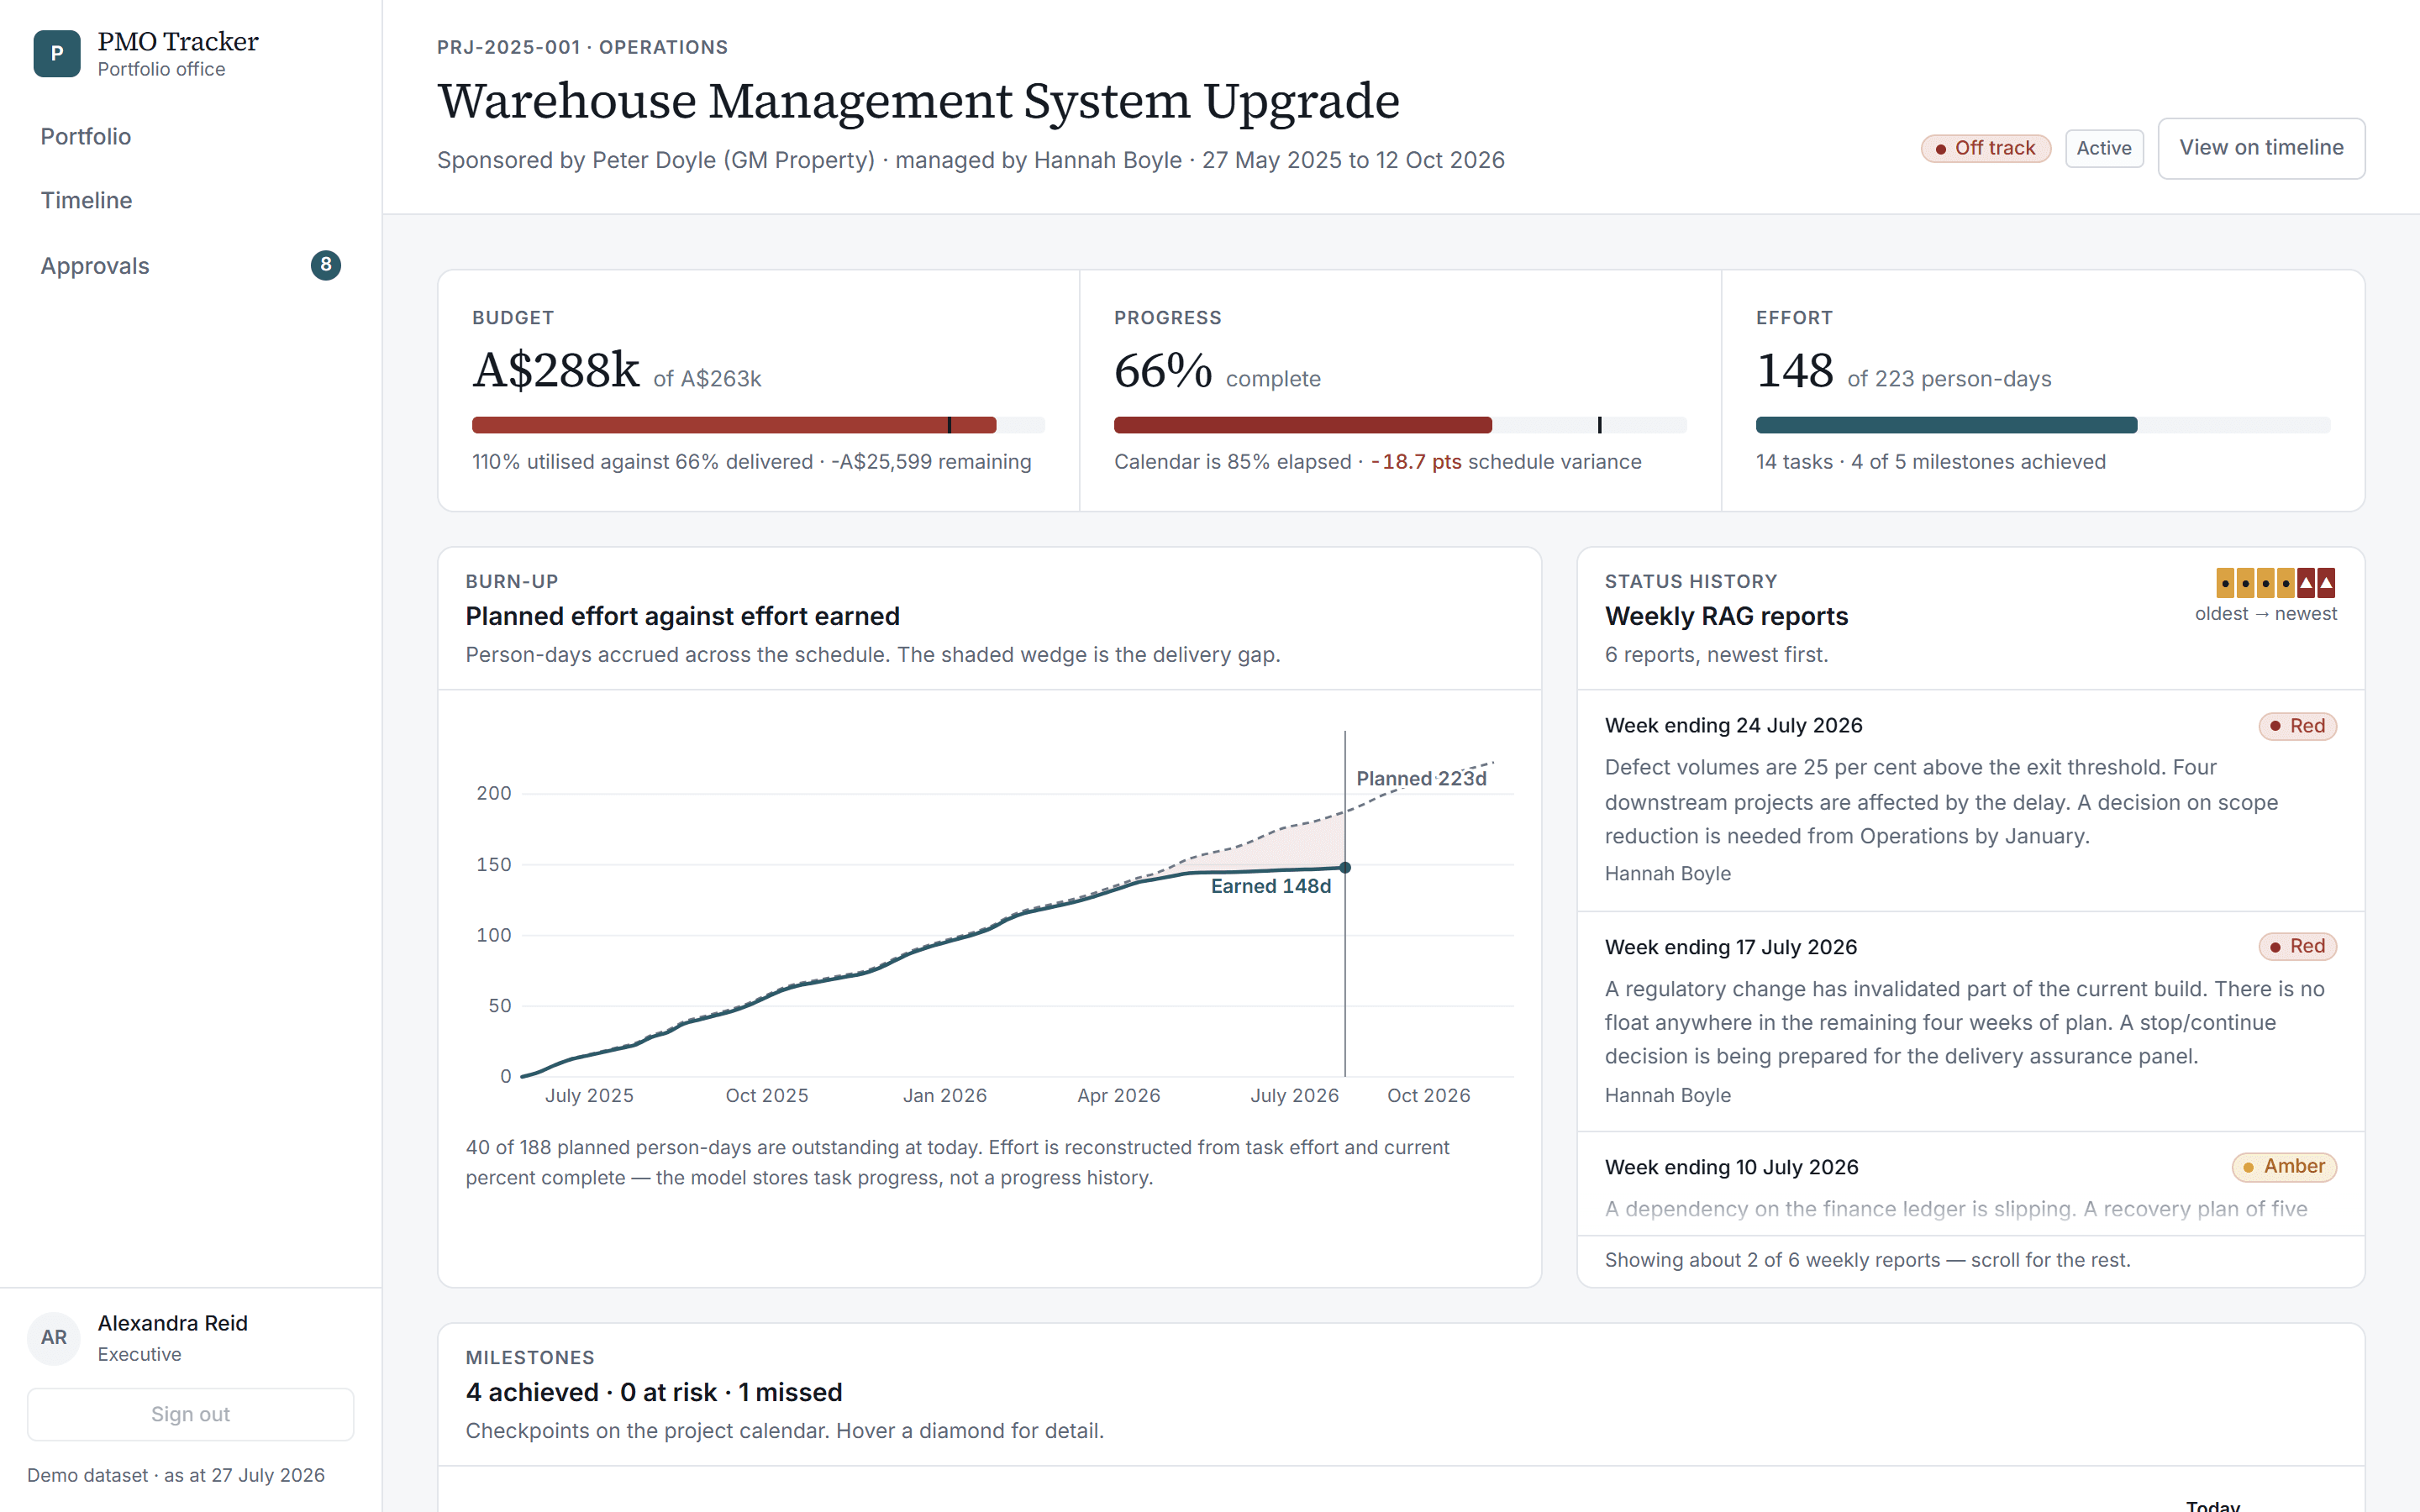Click the PMO Tracker P logo
The height and width of the screenshot is (1512, 2420).
(57, 54)
